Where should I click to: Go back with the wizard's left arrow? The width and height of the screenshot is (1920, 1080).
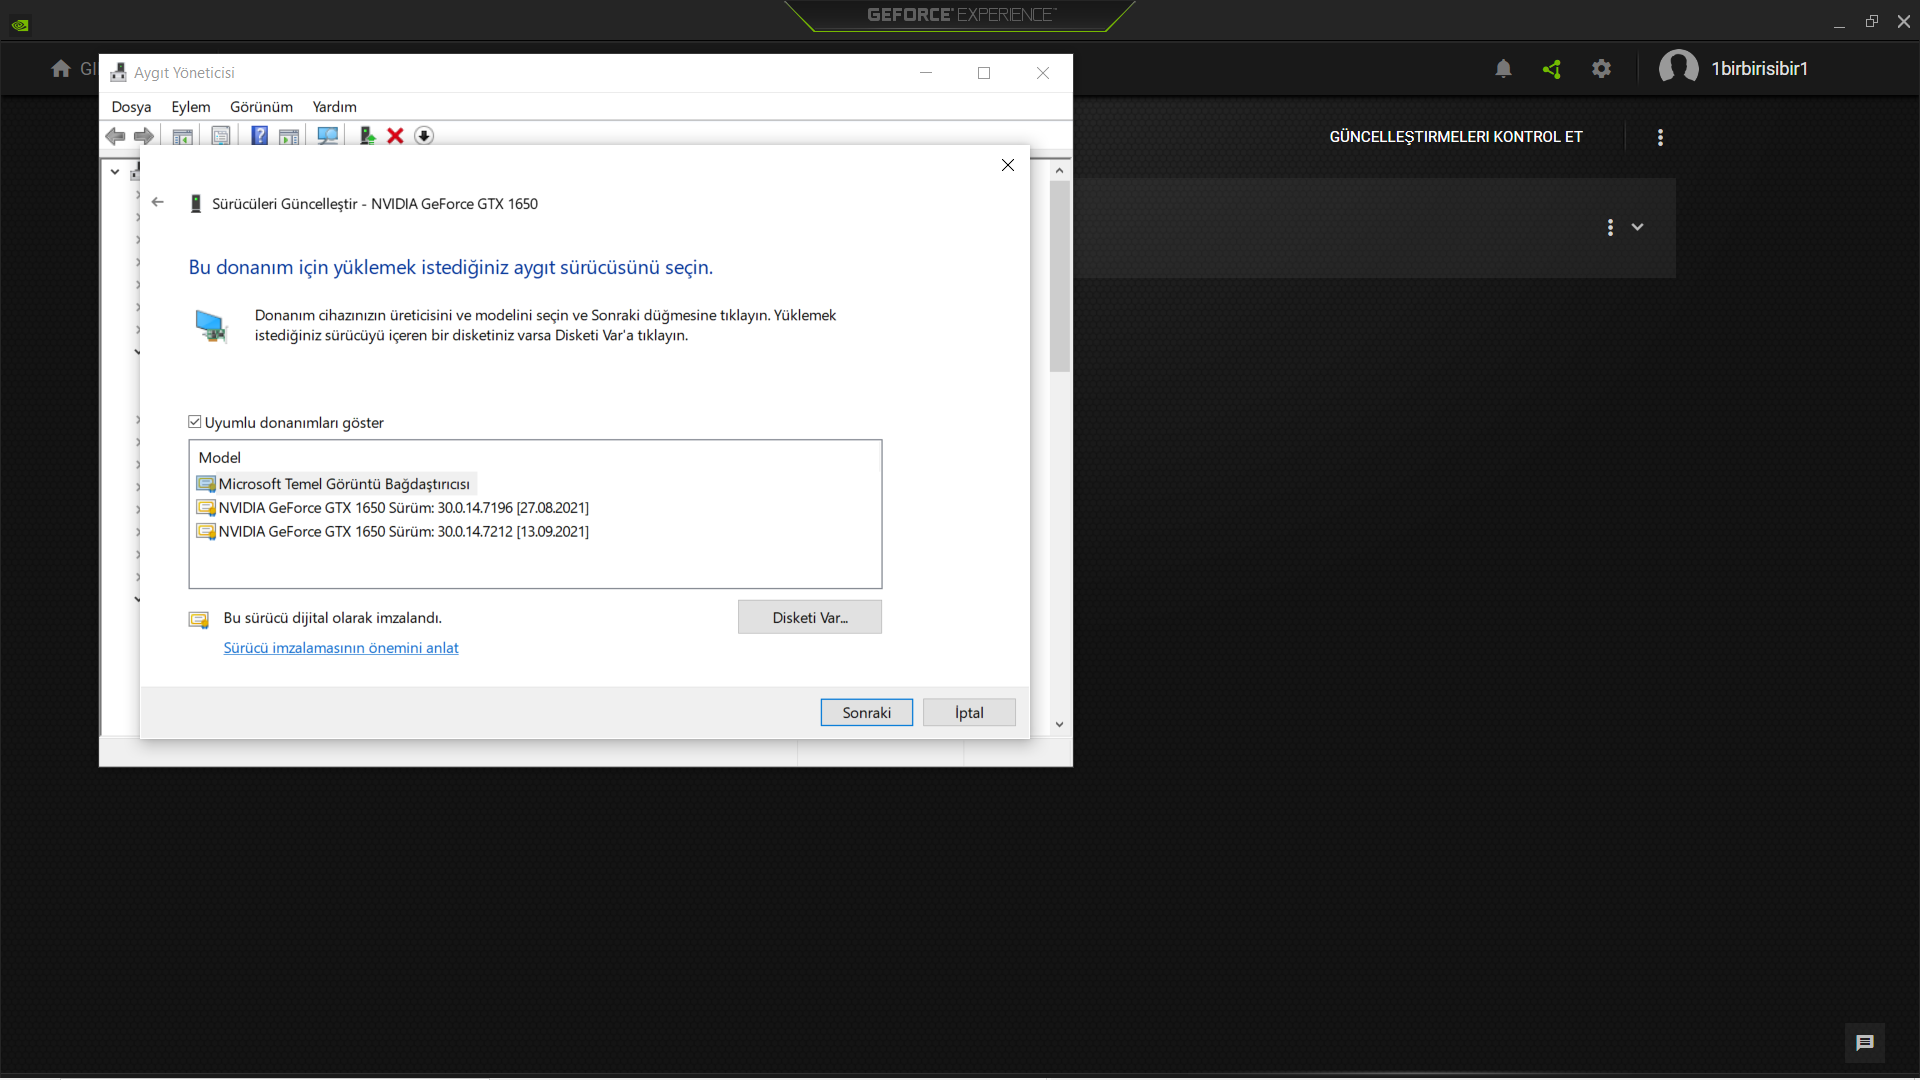click(x=158, y=203)
